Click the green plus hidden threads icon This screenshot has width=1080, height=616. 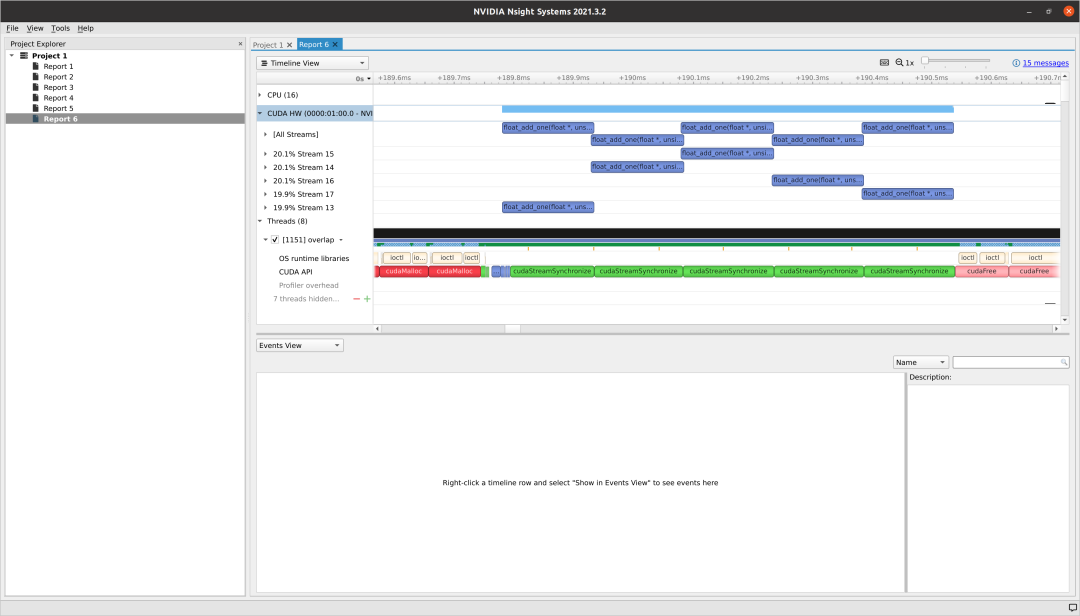coord(367,299)
